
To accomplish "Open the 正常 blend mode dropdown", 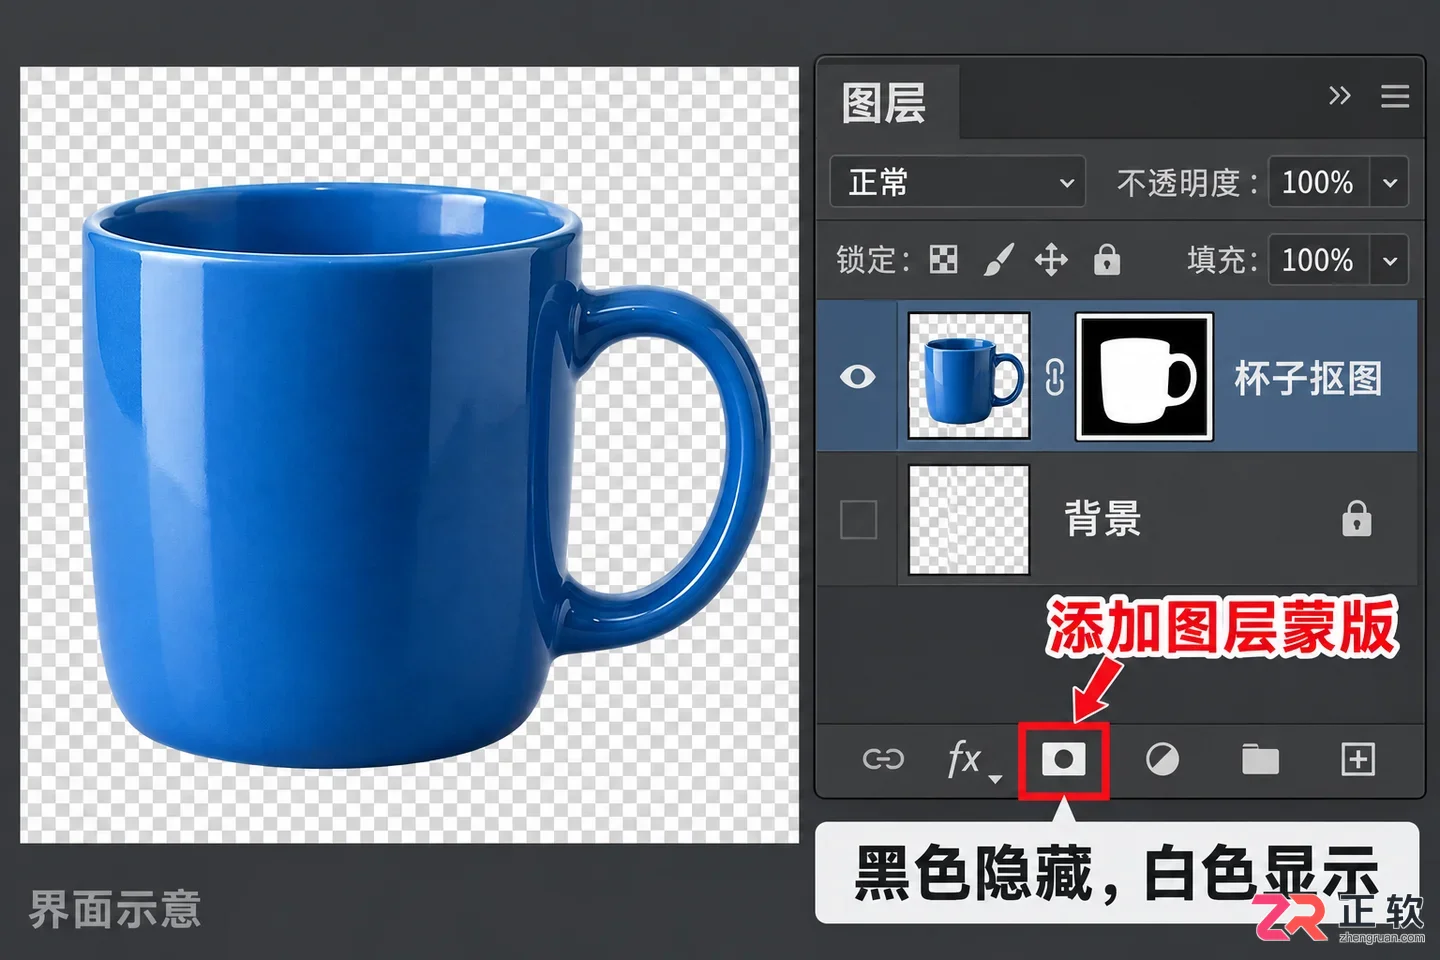I will point(958,182).
